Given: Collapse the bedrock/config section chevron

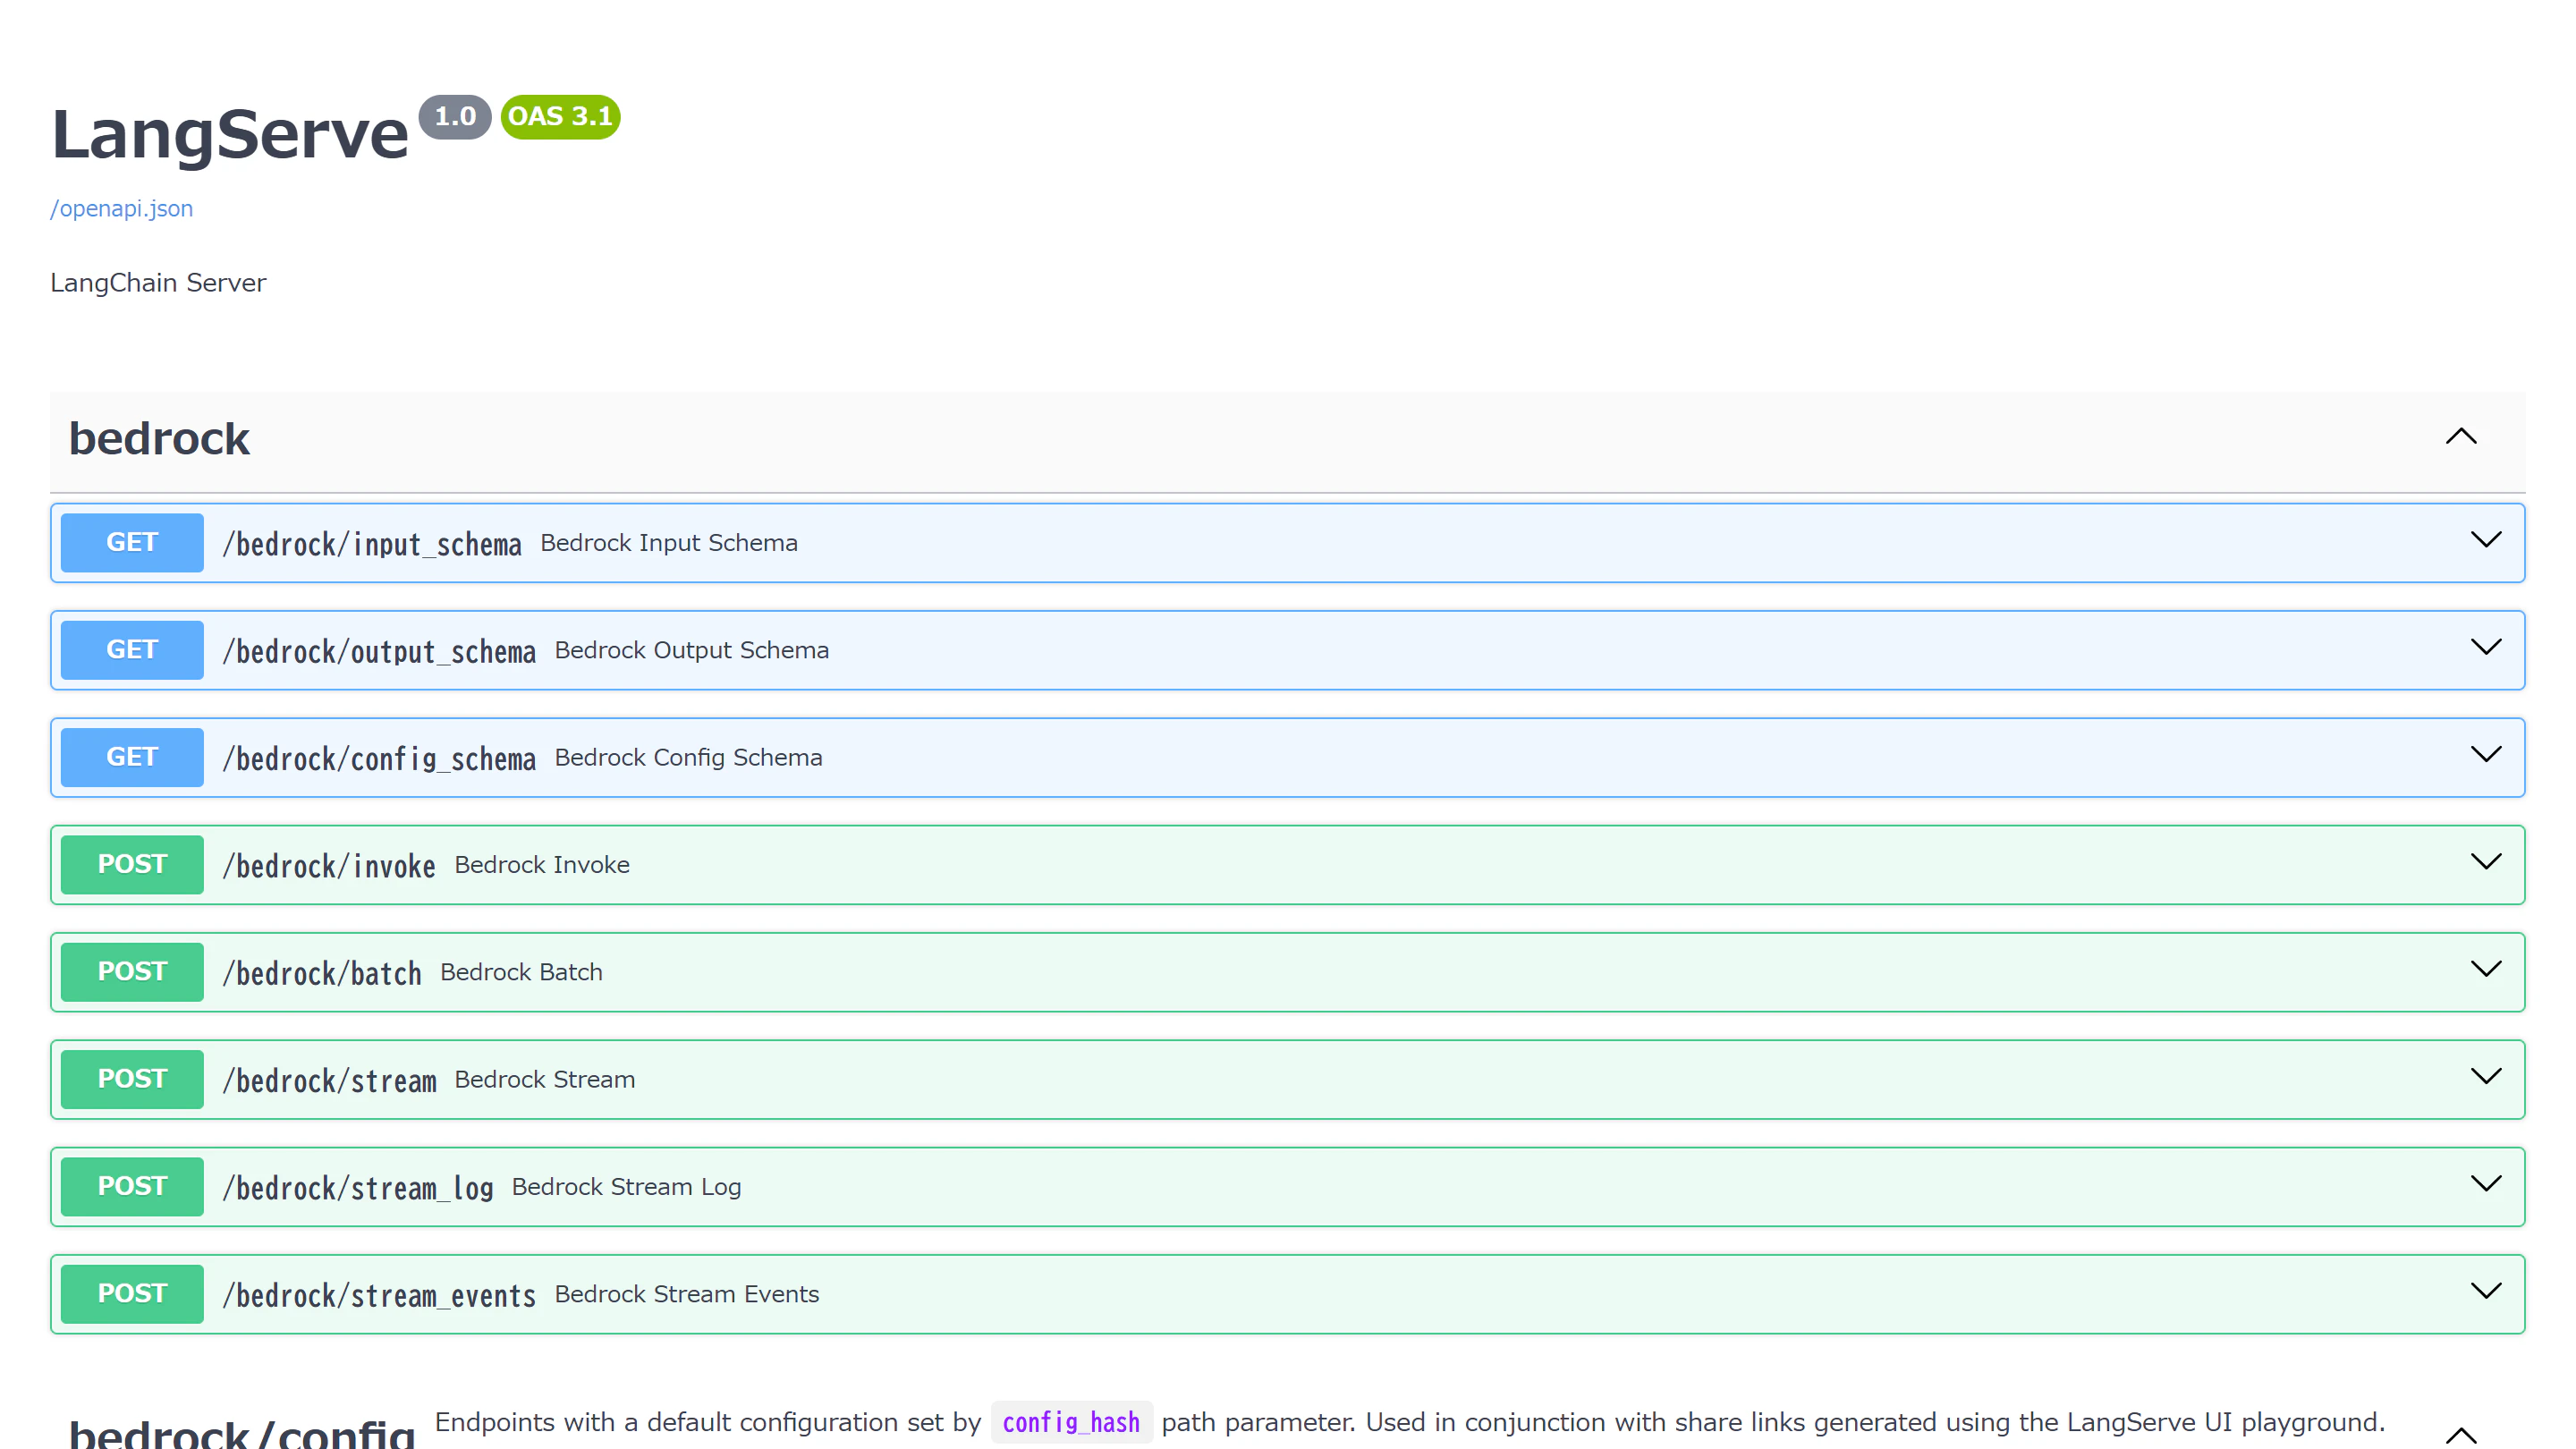Looking at the screenshot, I should tap(2461, 1436).
